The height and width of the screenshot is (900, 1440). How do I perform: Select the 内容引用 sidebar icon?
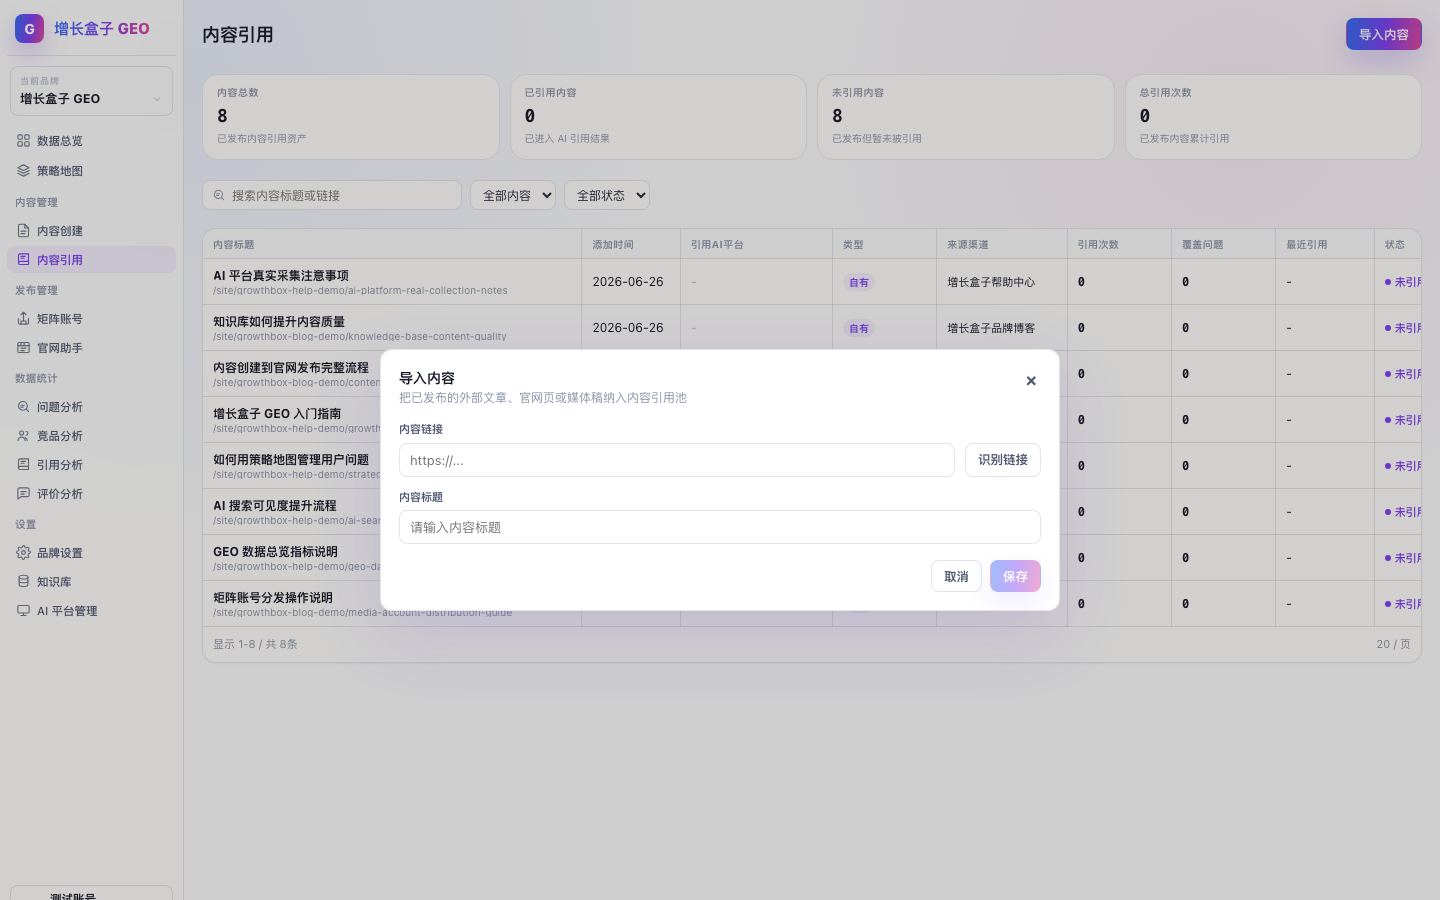[23, 260]
